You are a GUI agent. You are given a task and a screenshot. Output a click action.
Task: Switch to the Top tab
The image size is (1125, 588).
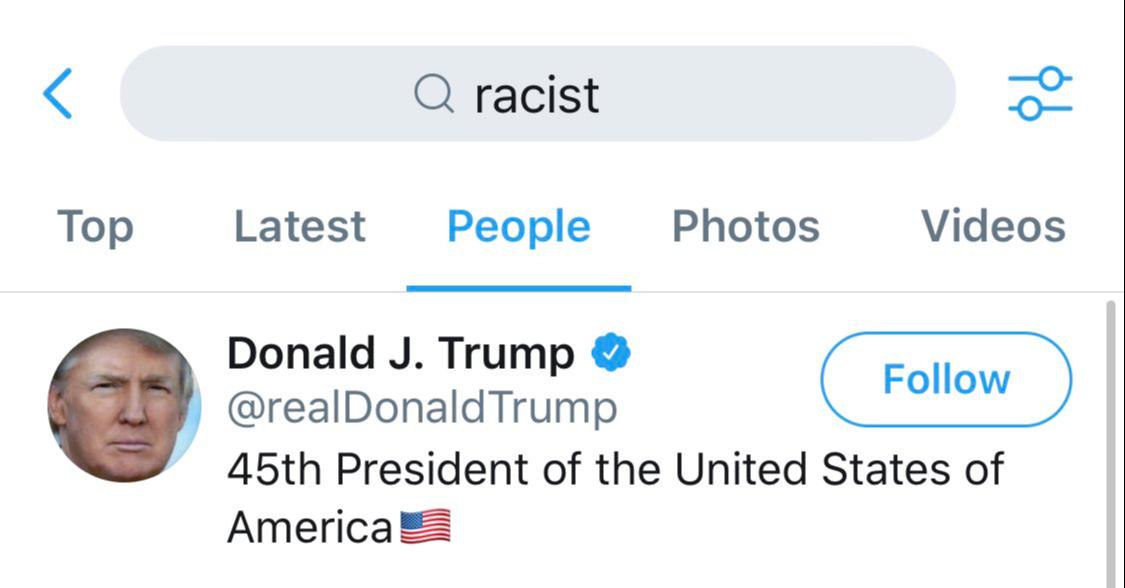95,227
